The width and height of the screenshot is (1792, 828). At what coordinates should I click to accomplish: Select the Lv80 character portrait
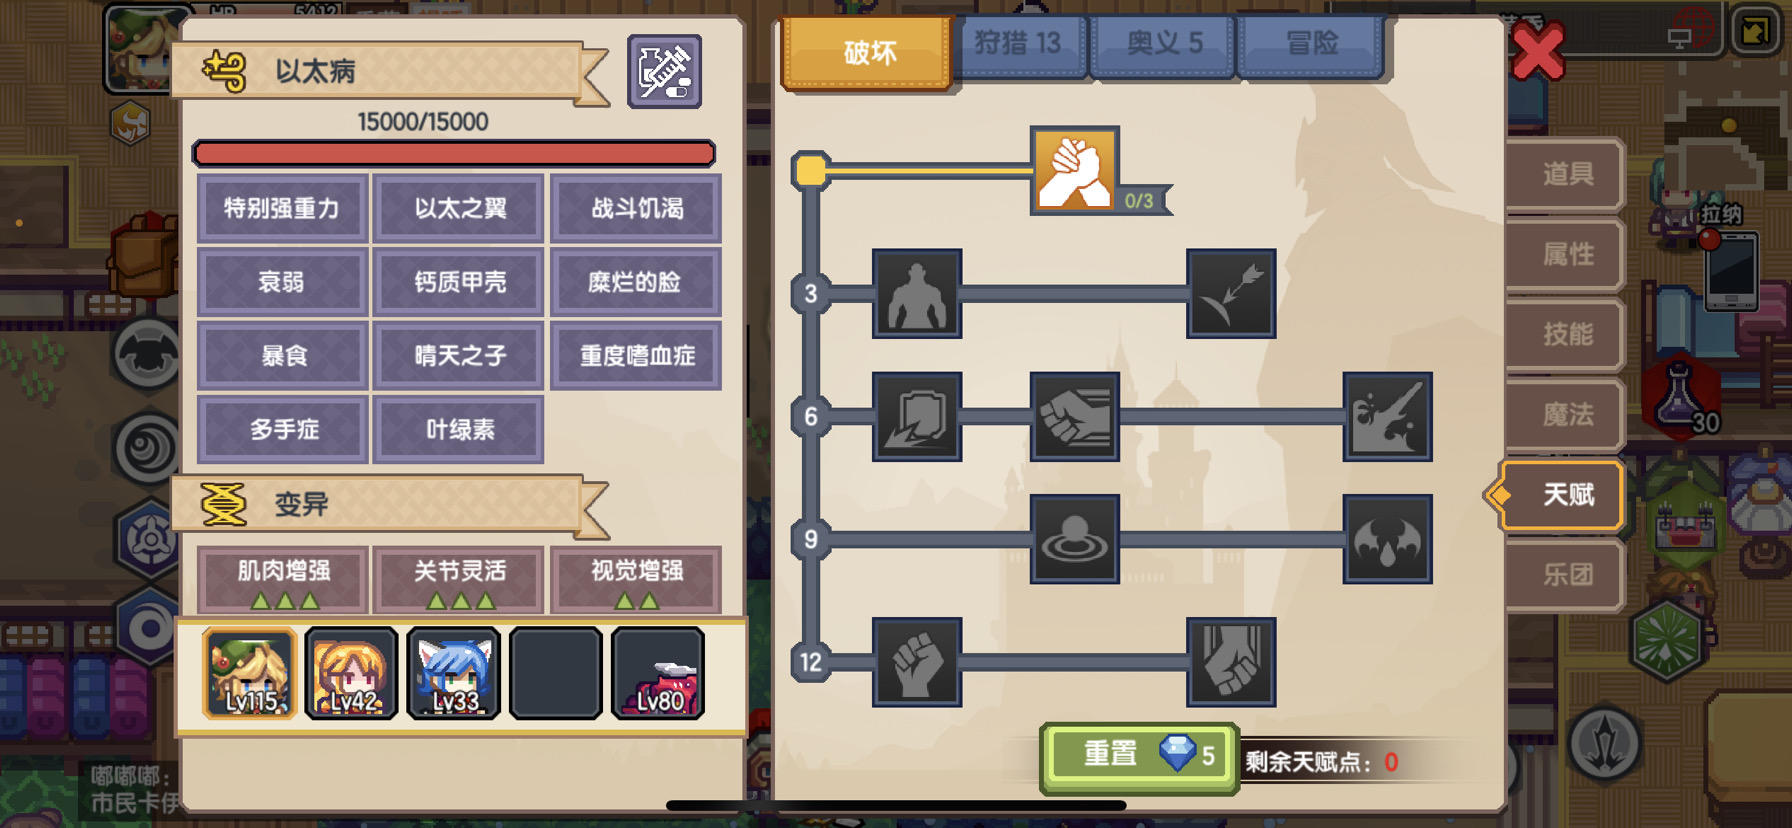[658, 673]
